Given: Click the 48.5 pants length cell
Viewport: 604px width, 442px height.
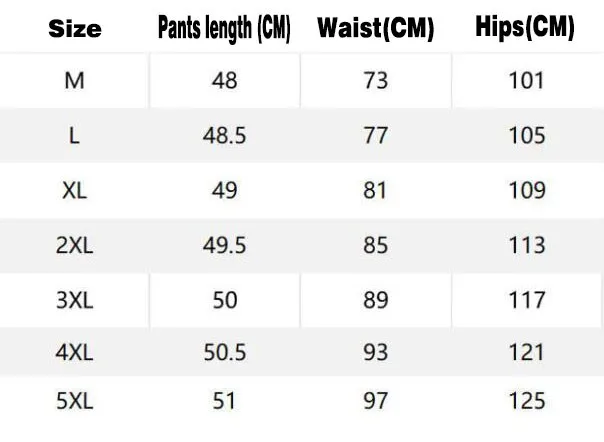Looking at the screenshot, I should coord(225,136).
